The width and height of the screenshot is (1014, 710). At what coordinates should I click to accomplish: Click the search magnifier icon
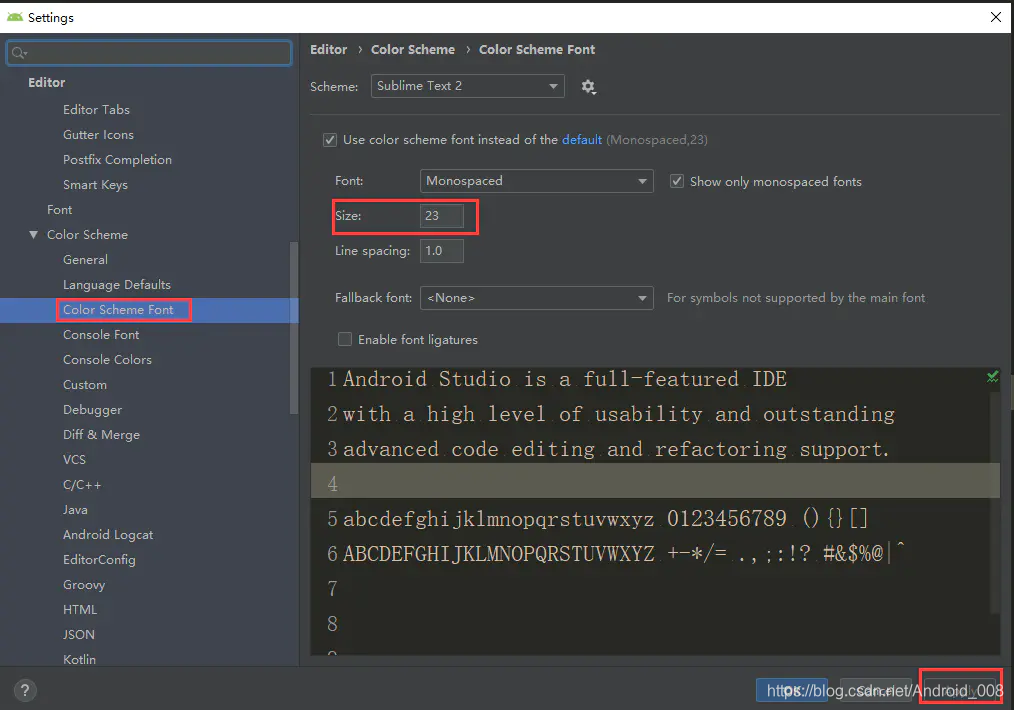18,53
